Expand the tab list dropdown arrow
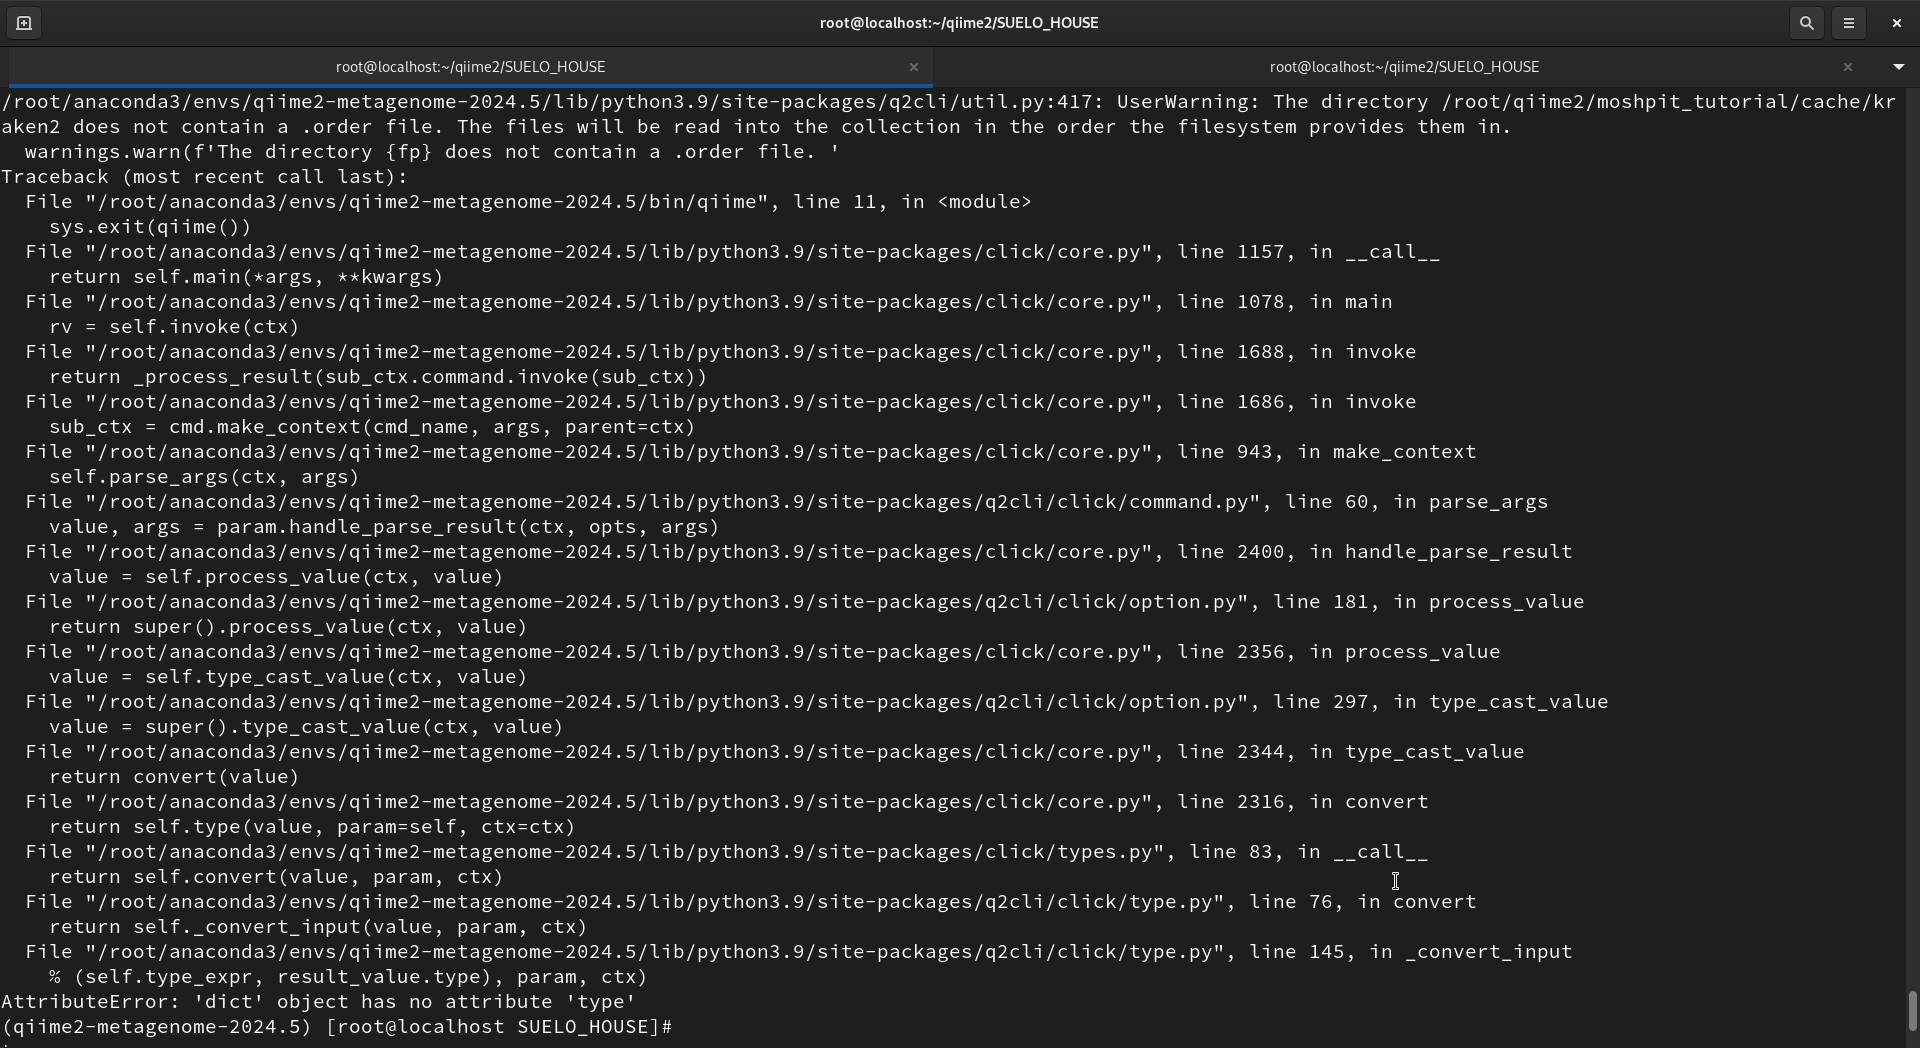This screenshot has width=1920, height=1048. click(1898, 67)
